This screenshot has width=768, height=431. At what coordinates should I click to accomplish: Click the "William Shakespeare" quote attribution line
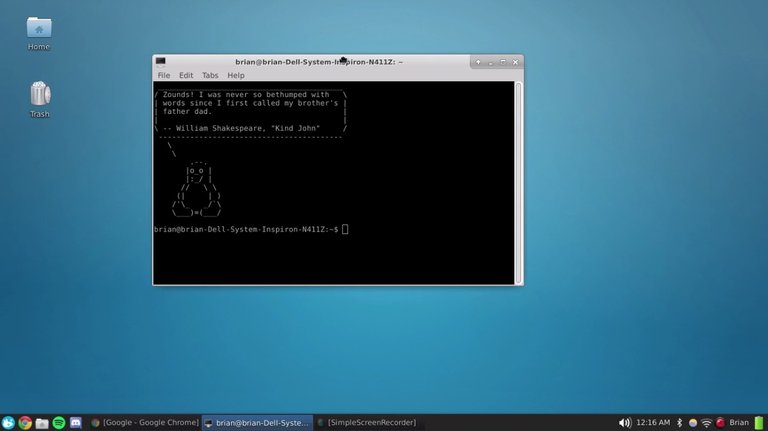(x=241, y=128)
